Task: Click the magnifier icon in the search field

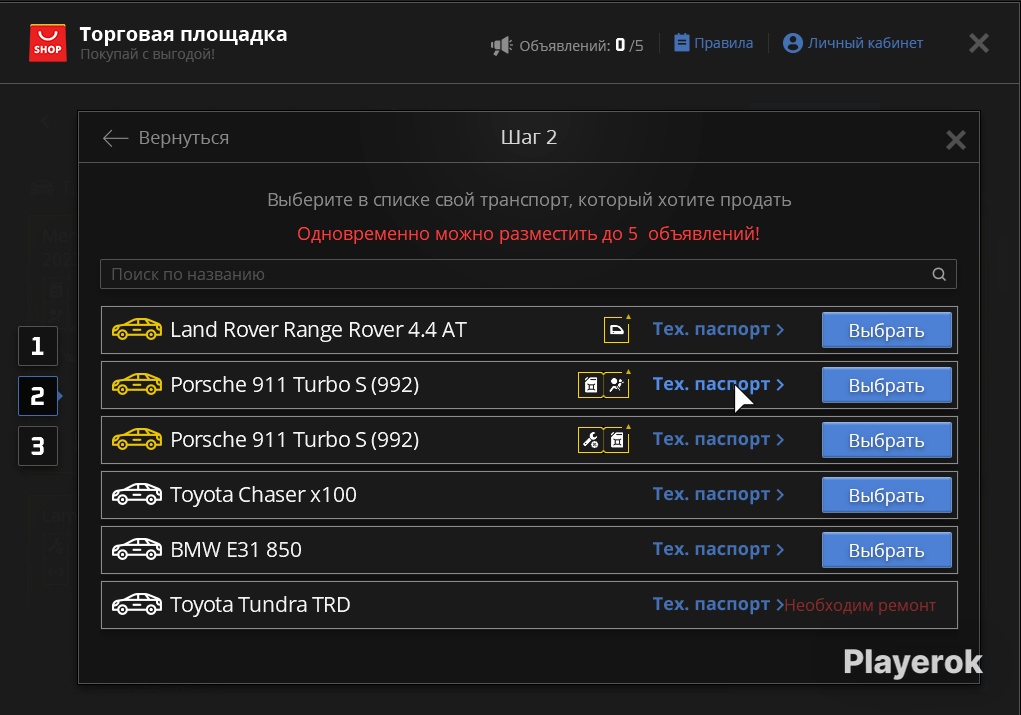Action: click(x=939, y=274)
